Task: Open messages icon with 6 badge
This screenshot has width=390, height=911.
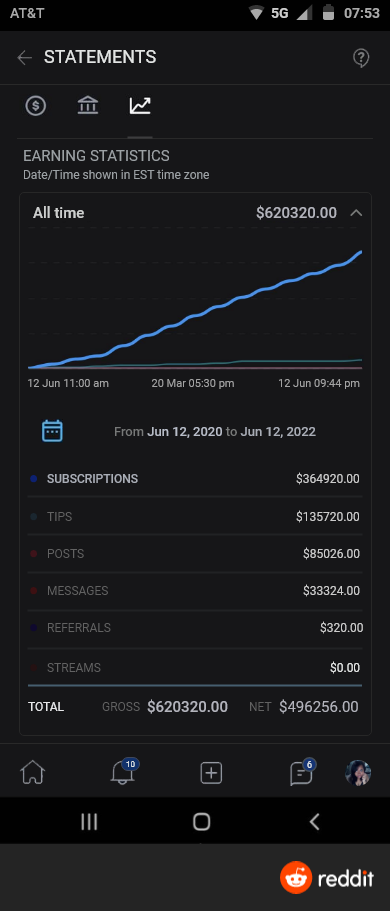Action: (x=302, y=772)
